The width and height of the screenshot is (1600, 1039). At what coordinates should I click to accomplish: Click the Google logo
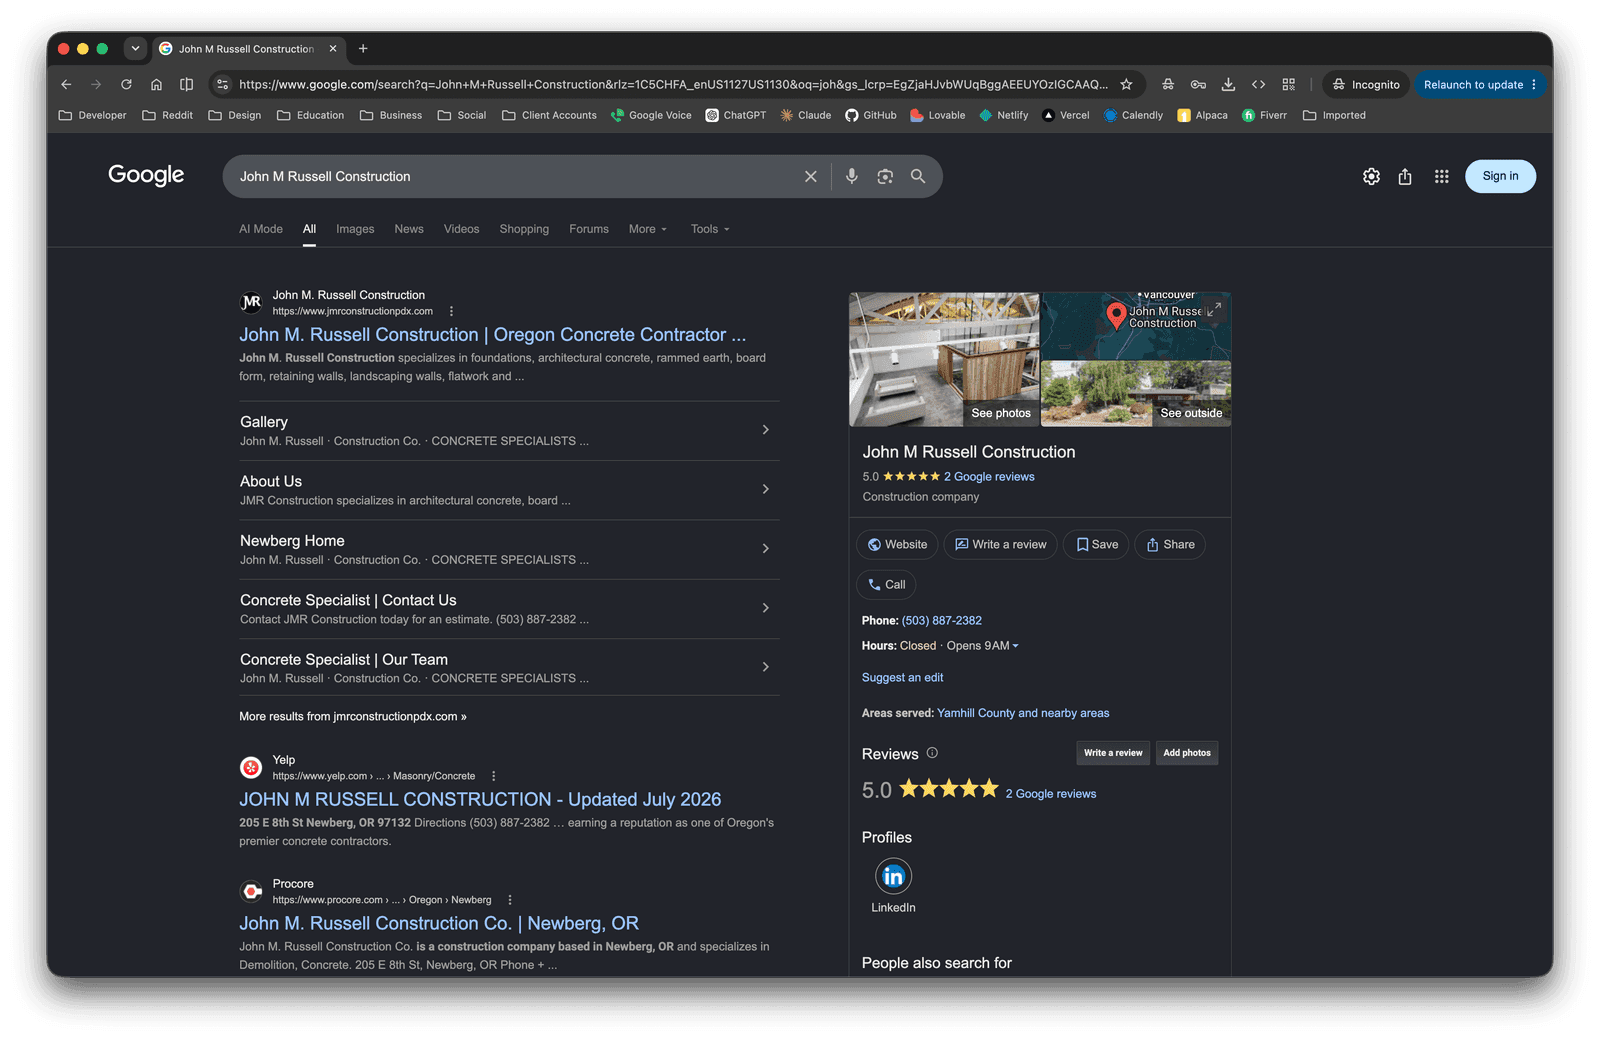[146, 176]
